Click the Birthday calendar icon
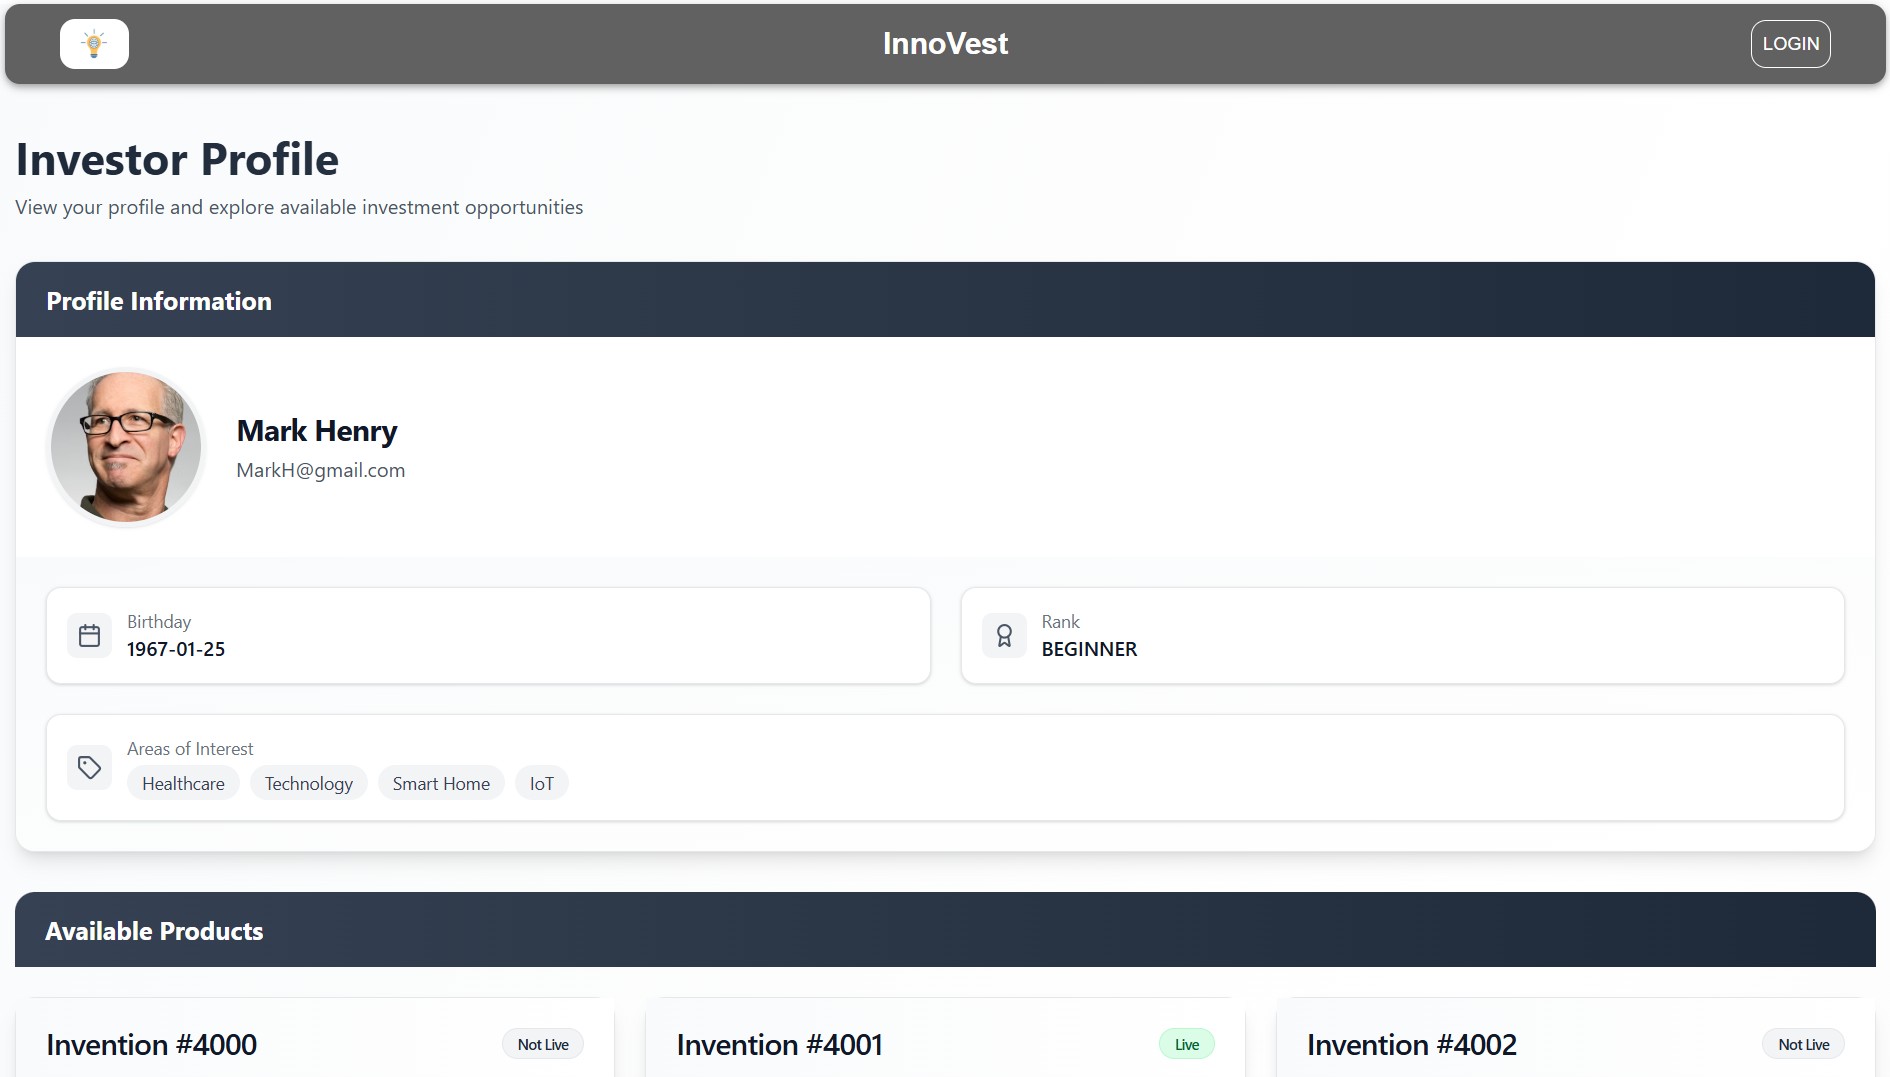The image size is (1890, 1077). (89, 636)
